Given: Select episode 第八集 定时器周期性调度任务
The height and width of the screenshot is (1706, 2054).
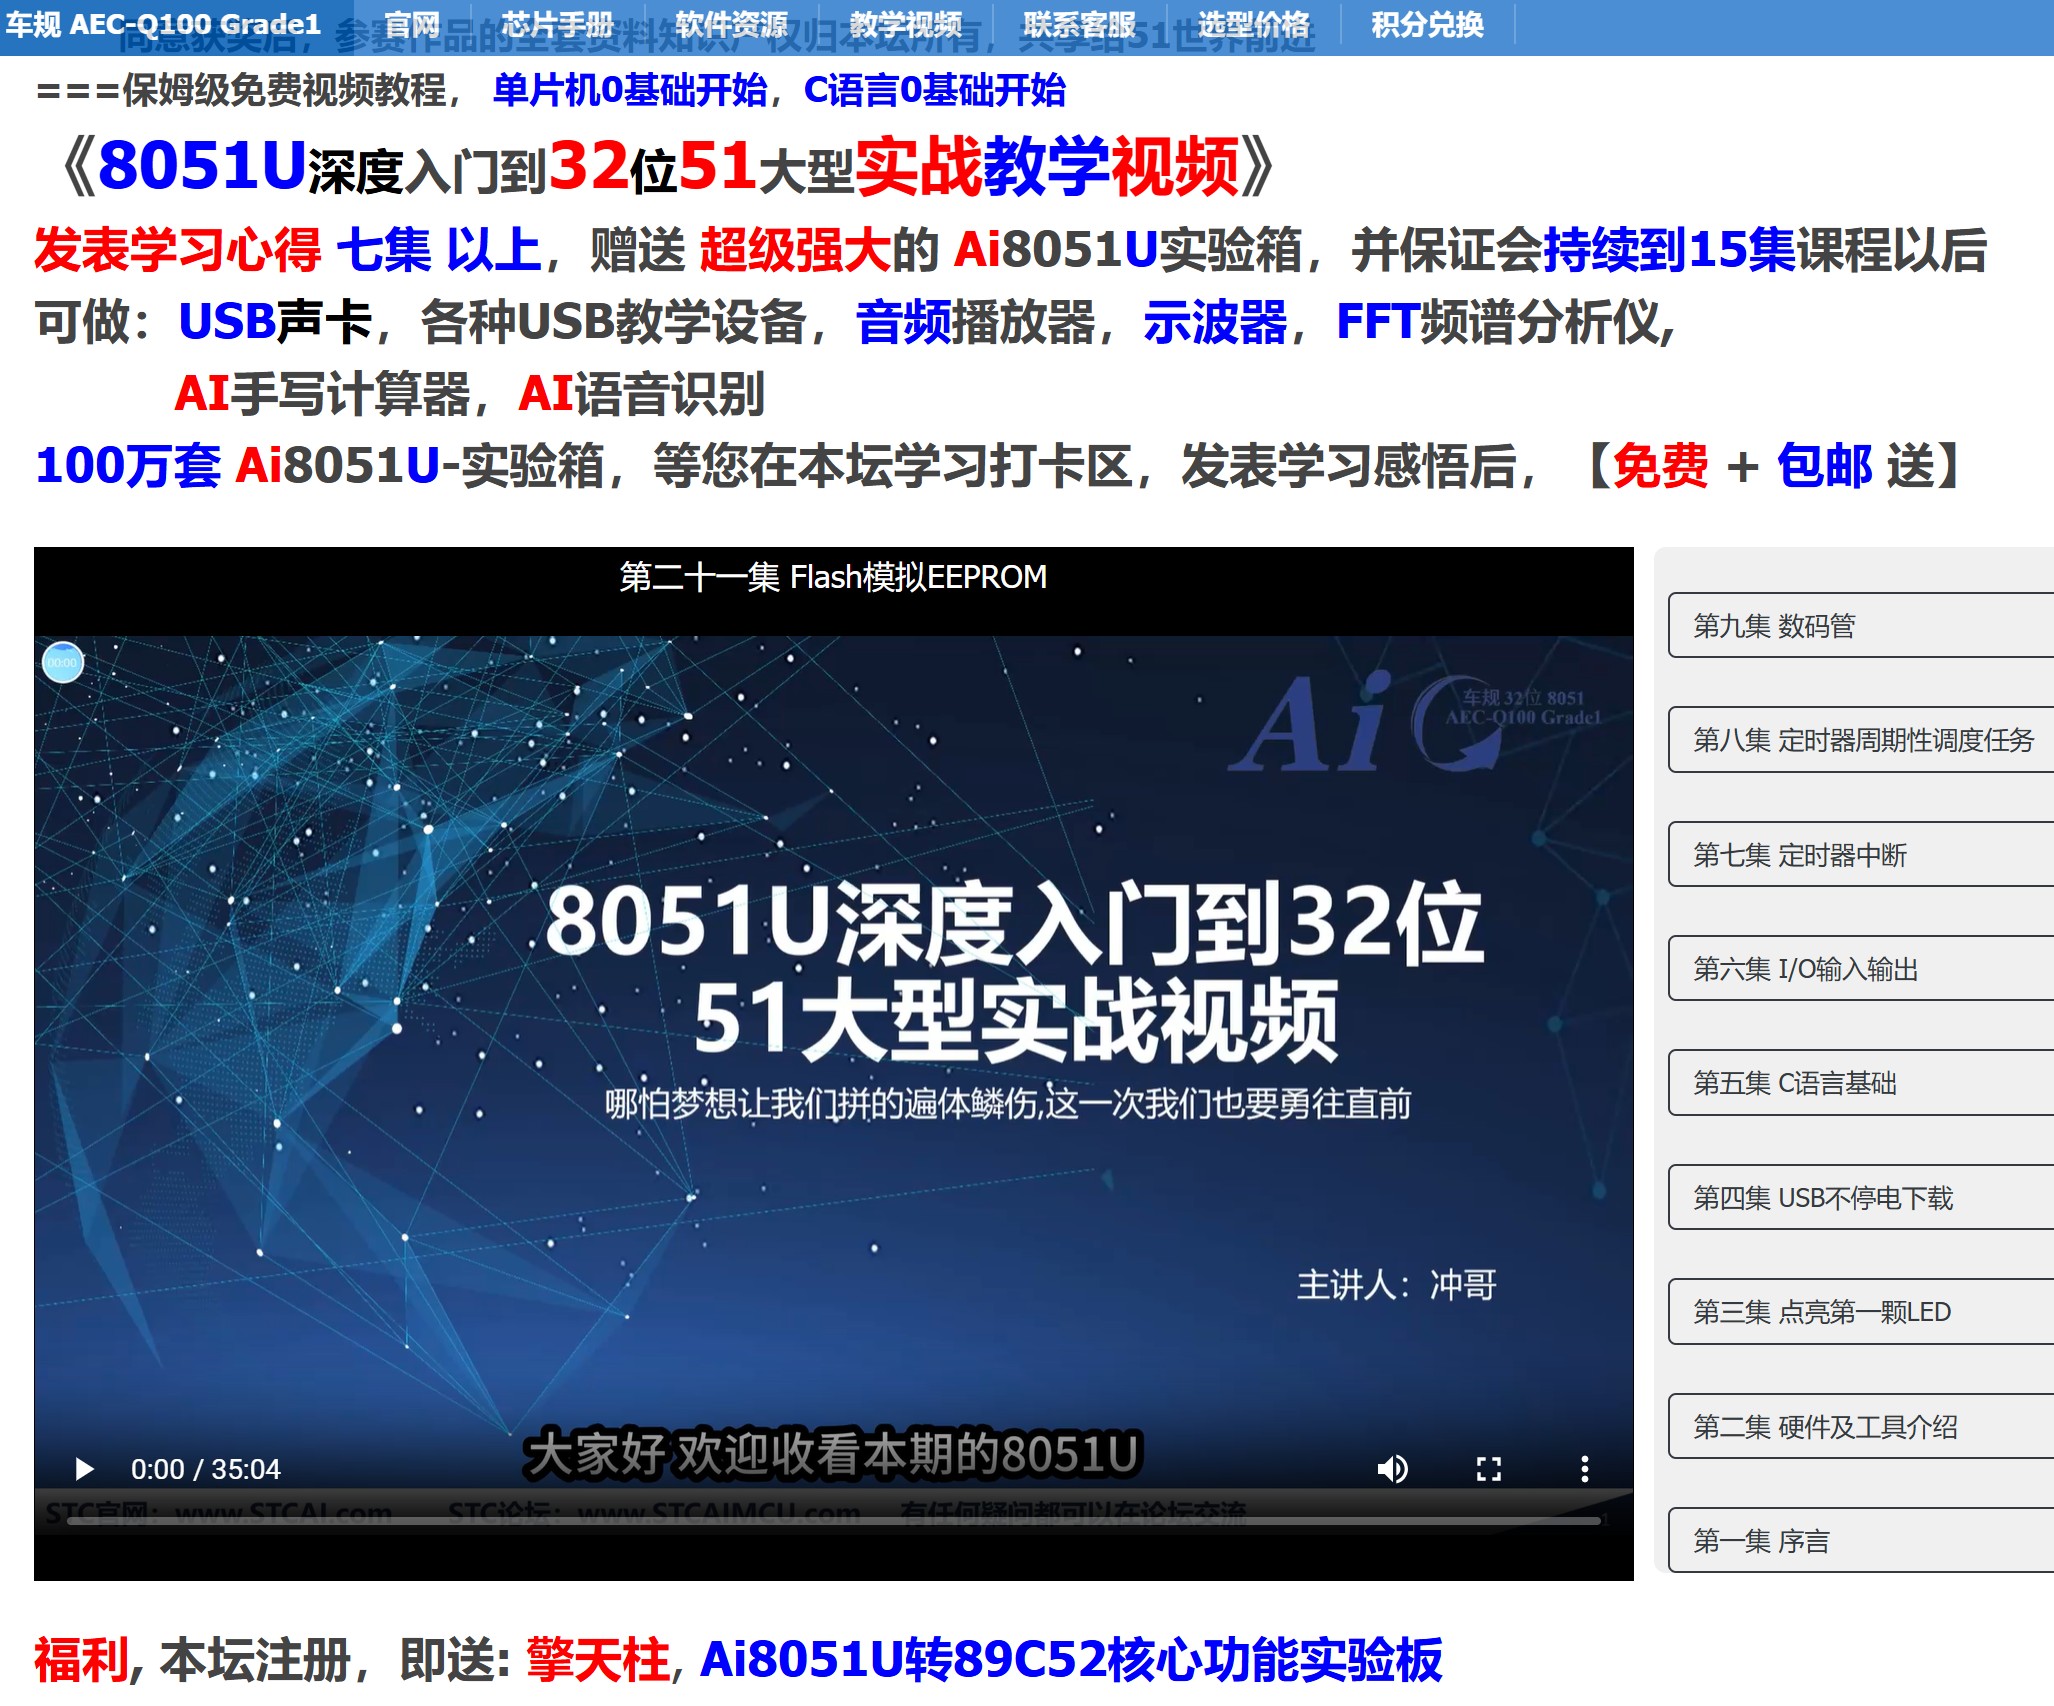Looking at the screenshot, I should click(1861, 740).
